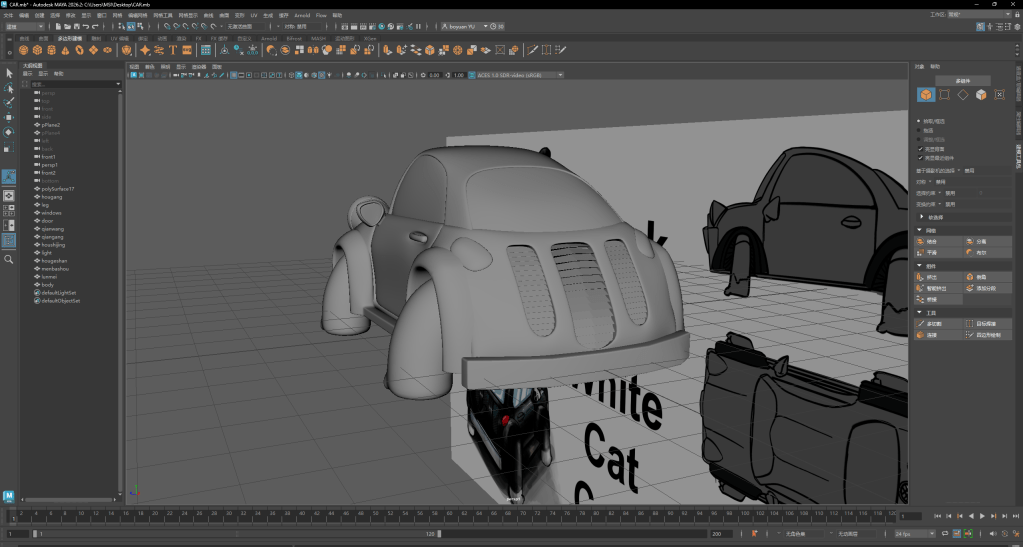The height and width of the screenshot is (547, 1023).
Task: Switch to the MASH shelf tab
Action: 318,38
